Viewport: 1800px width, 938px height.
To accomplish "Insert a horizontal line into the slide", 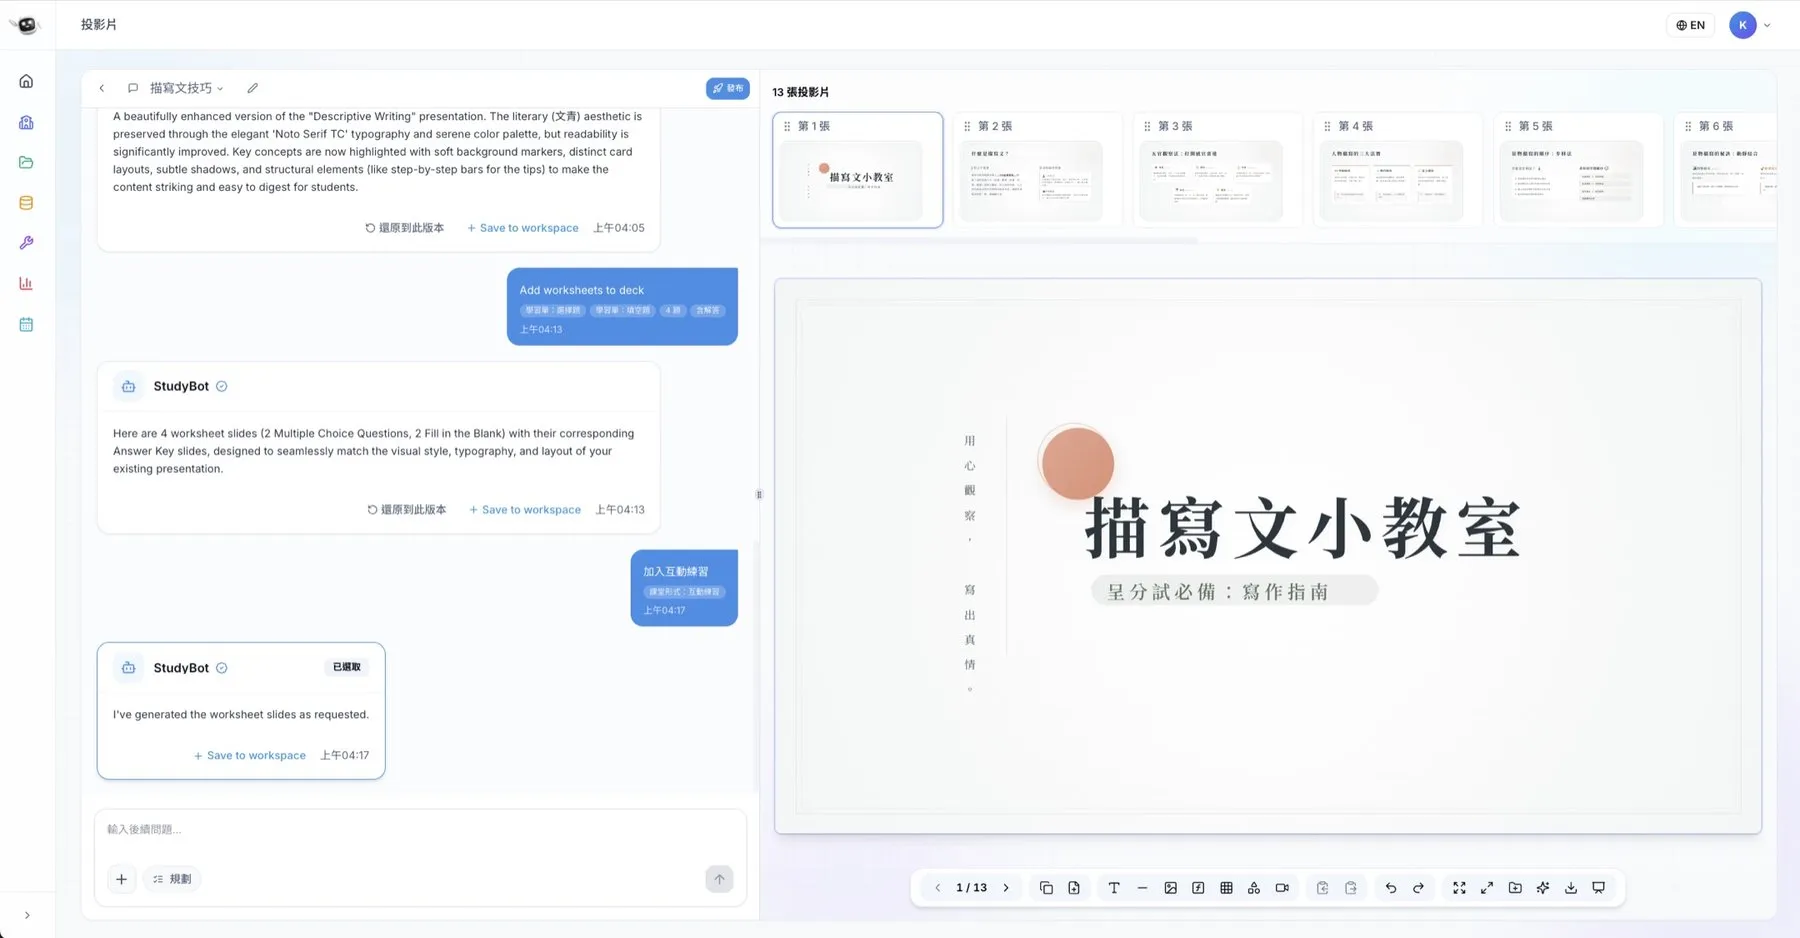I will pyautogui.click(x=1142, y=888).
